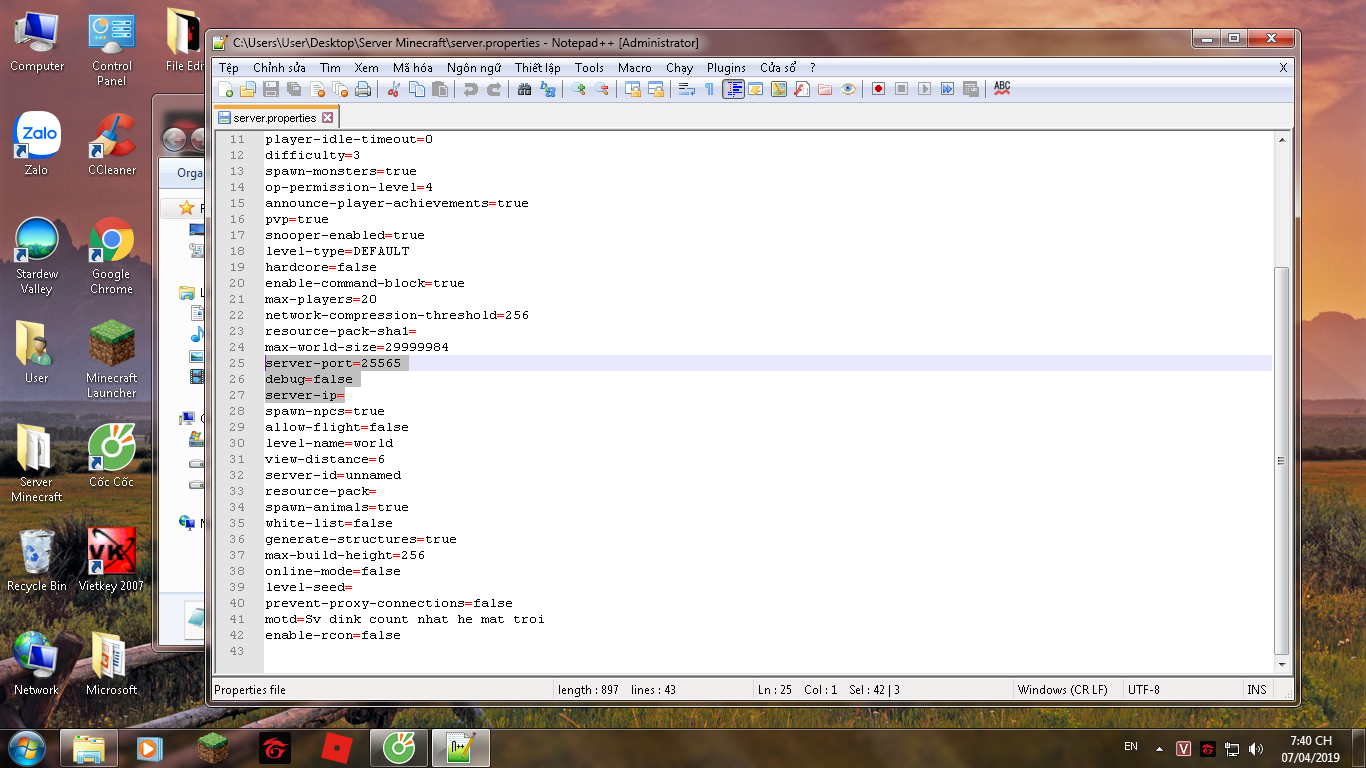Click the EN language indicator in taskbar
The image size is (1366, 768).
click(x=1131, y=746)
